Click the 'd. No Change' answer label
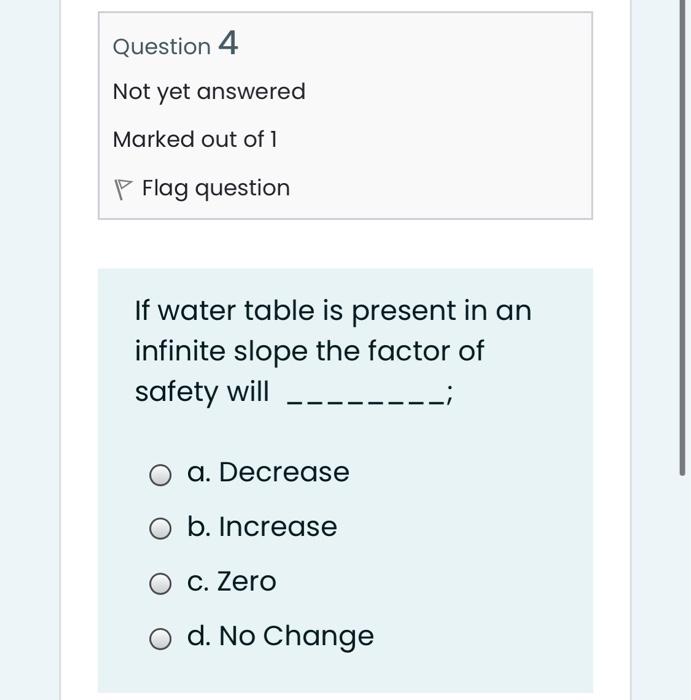Image resolution: width=691 pixels, height=700 pixels. click(280, 636)
